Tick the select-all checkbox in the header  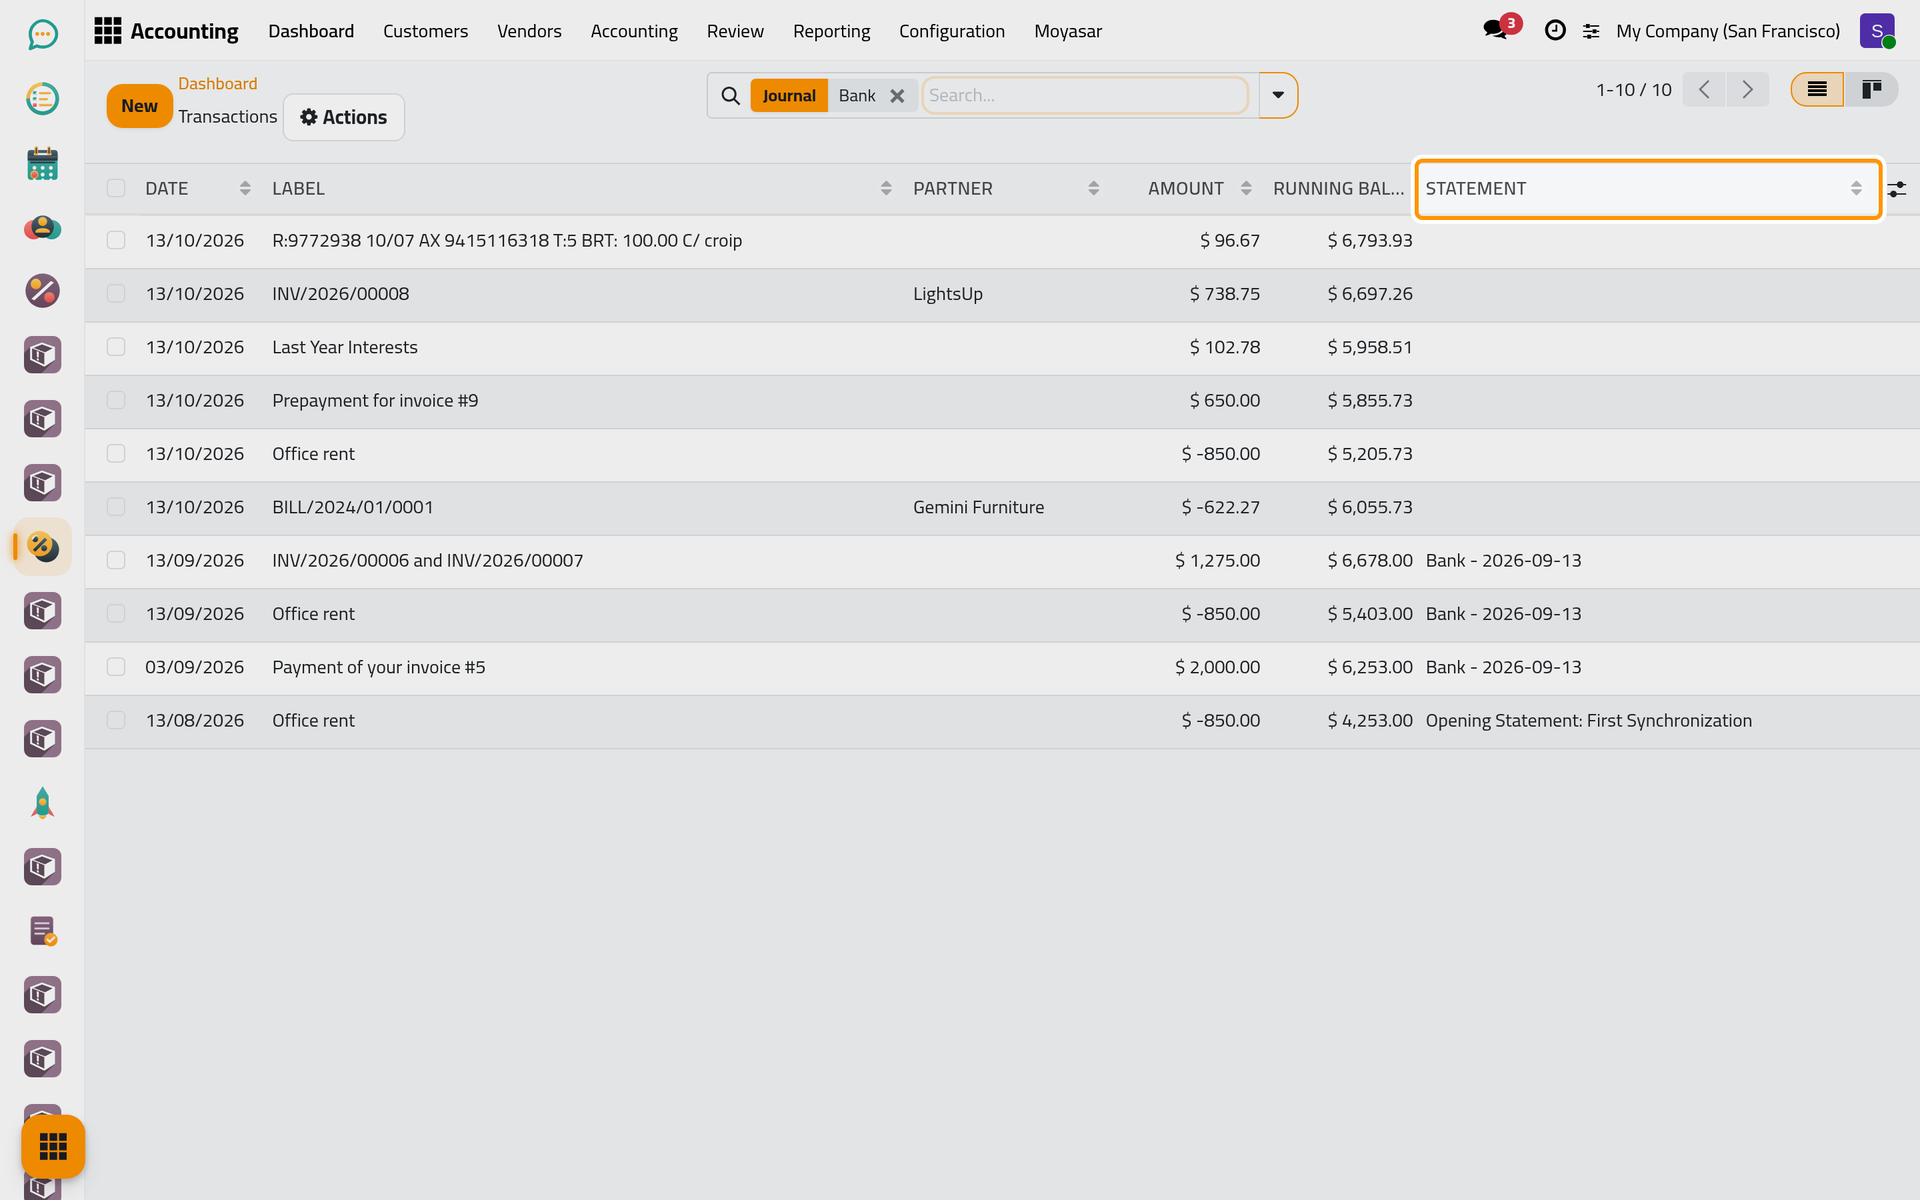coord(116,188)
